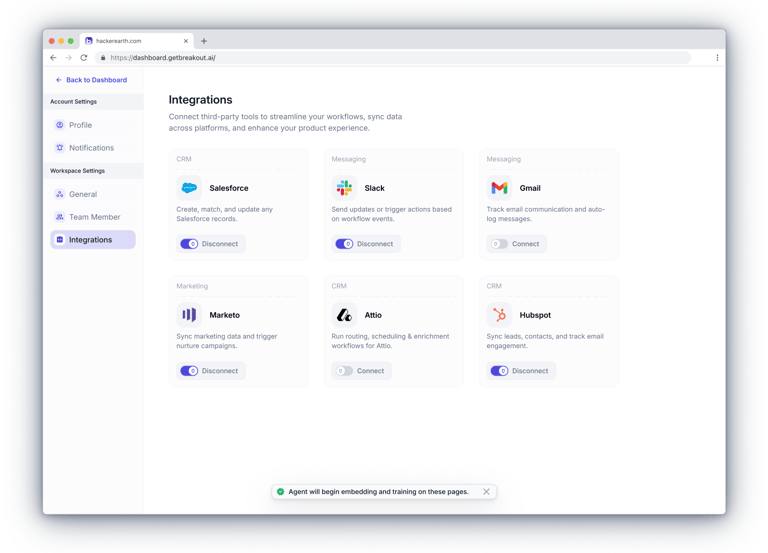The height and width of the screenshot is (553, 768).
Task: Click the Attio description about routing and scheduling
Action: [390, 341]
